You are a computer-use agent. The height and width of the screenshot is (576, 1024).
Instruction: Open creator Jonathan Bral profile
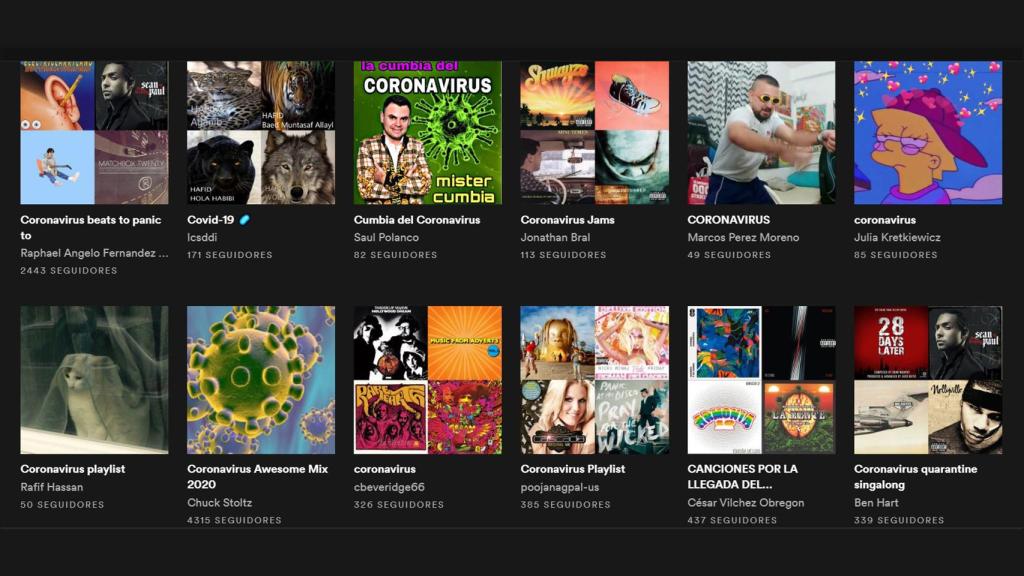pyautogui.click(x=555, y=238)
